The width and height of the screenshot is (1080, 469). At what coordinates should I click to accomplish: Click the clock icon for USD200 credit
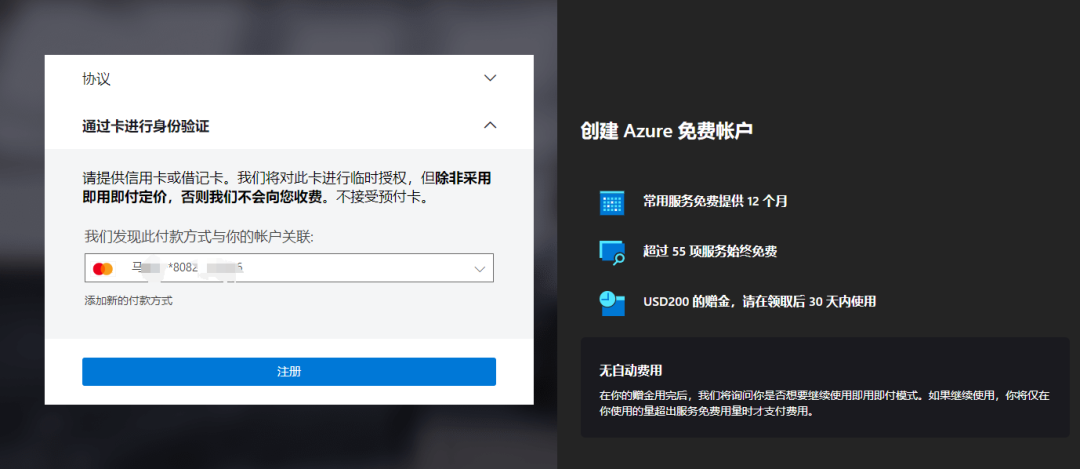[612, 303]
